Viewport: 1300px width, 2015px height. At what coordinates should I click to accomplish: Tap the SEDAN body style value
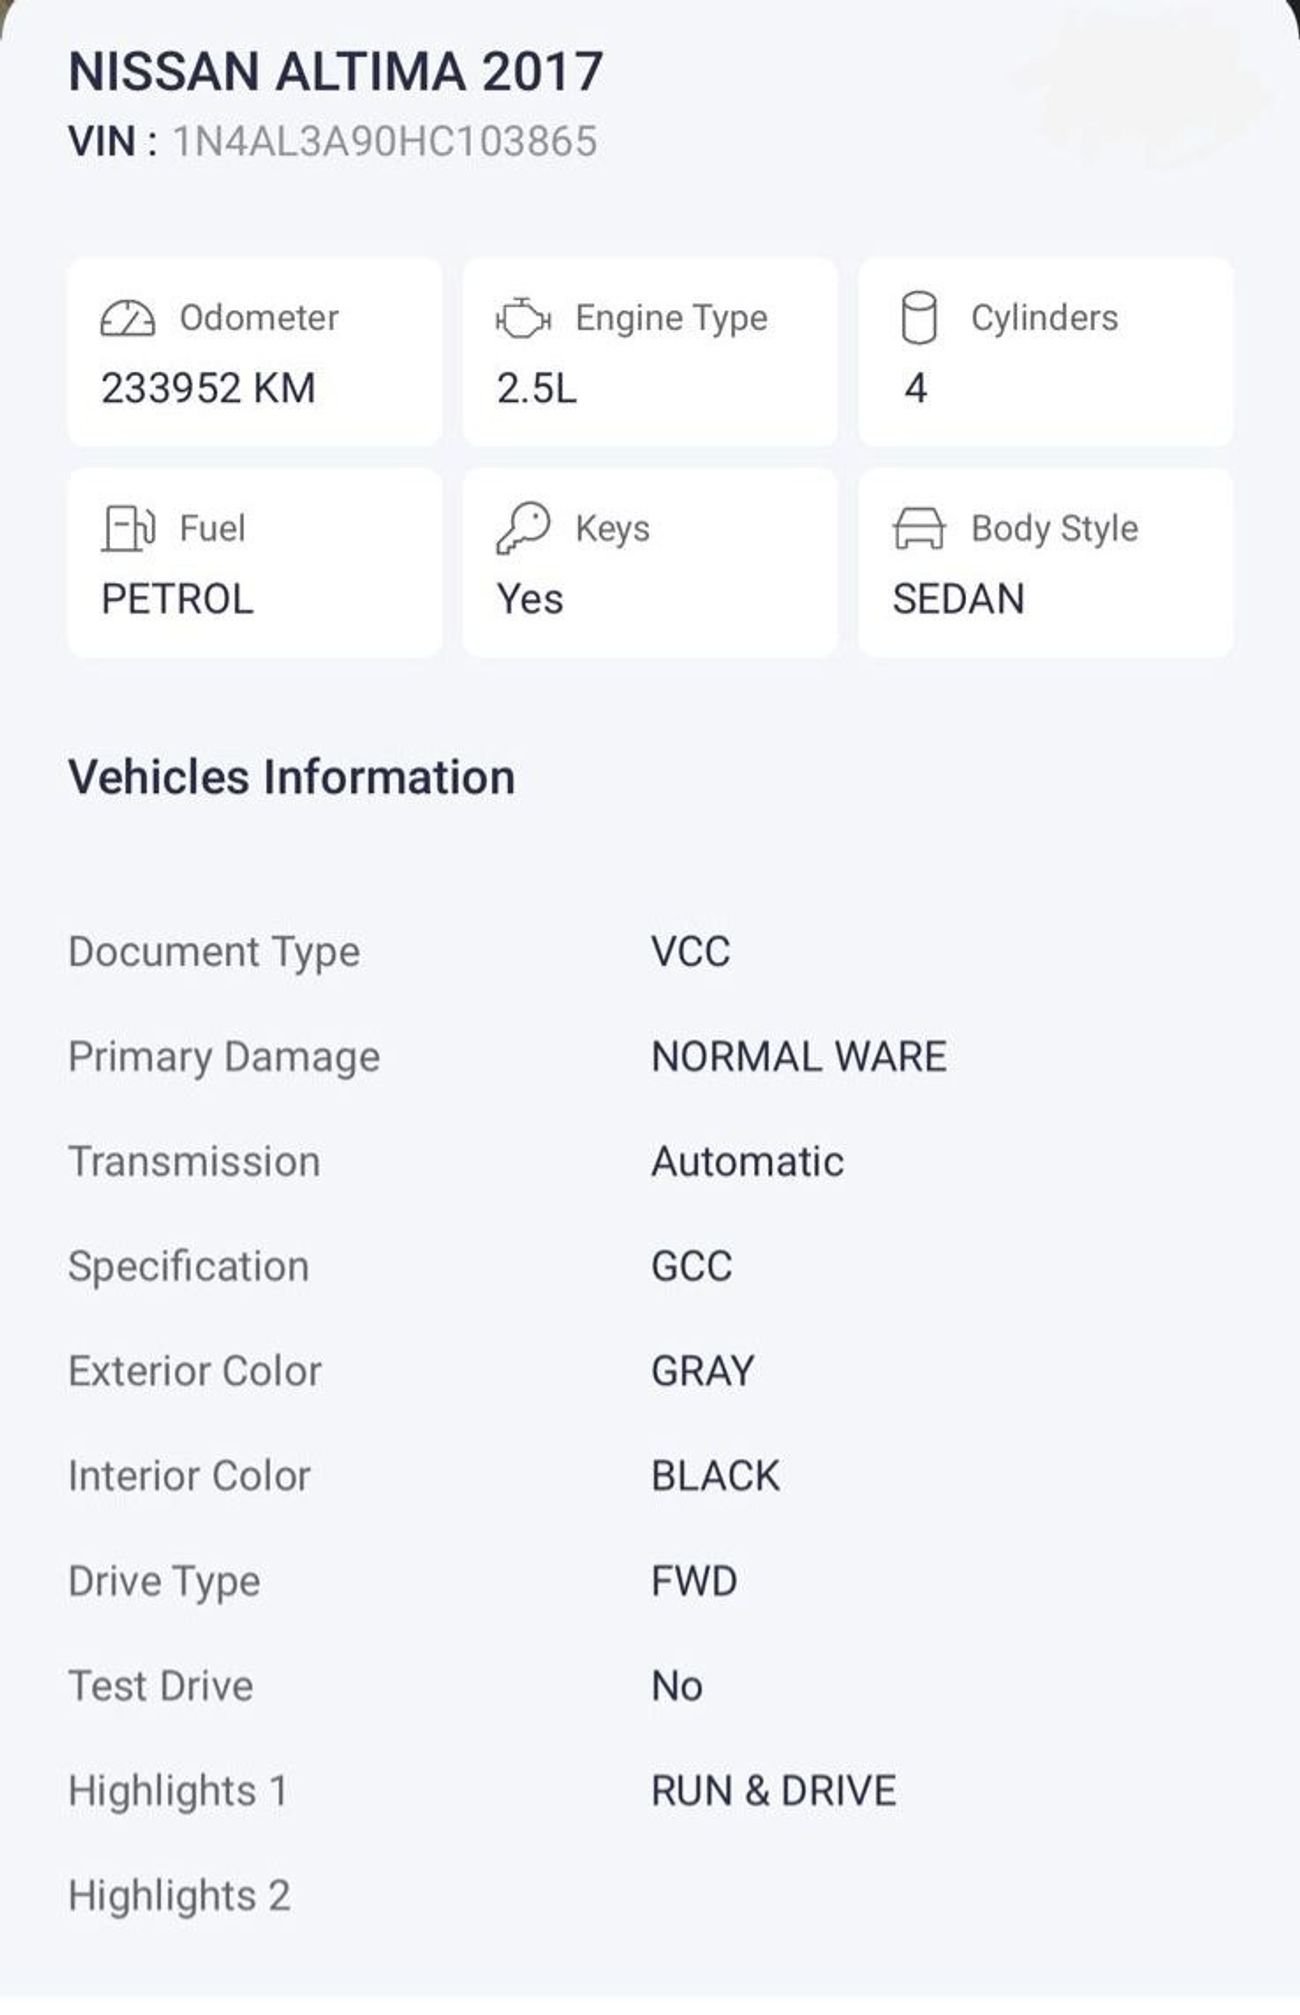[958, 599]
